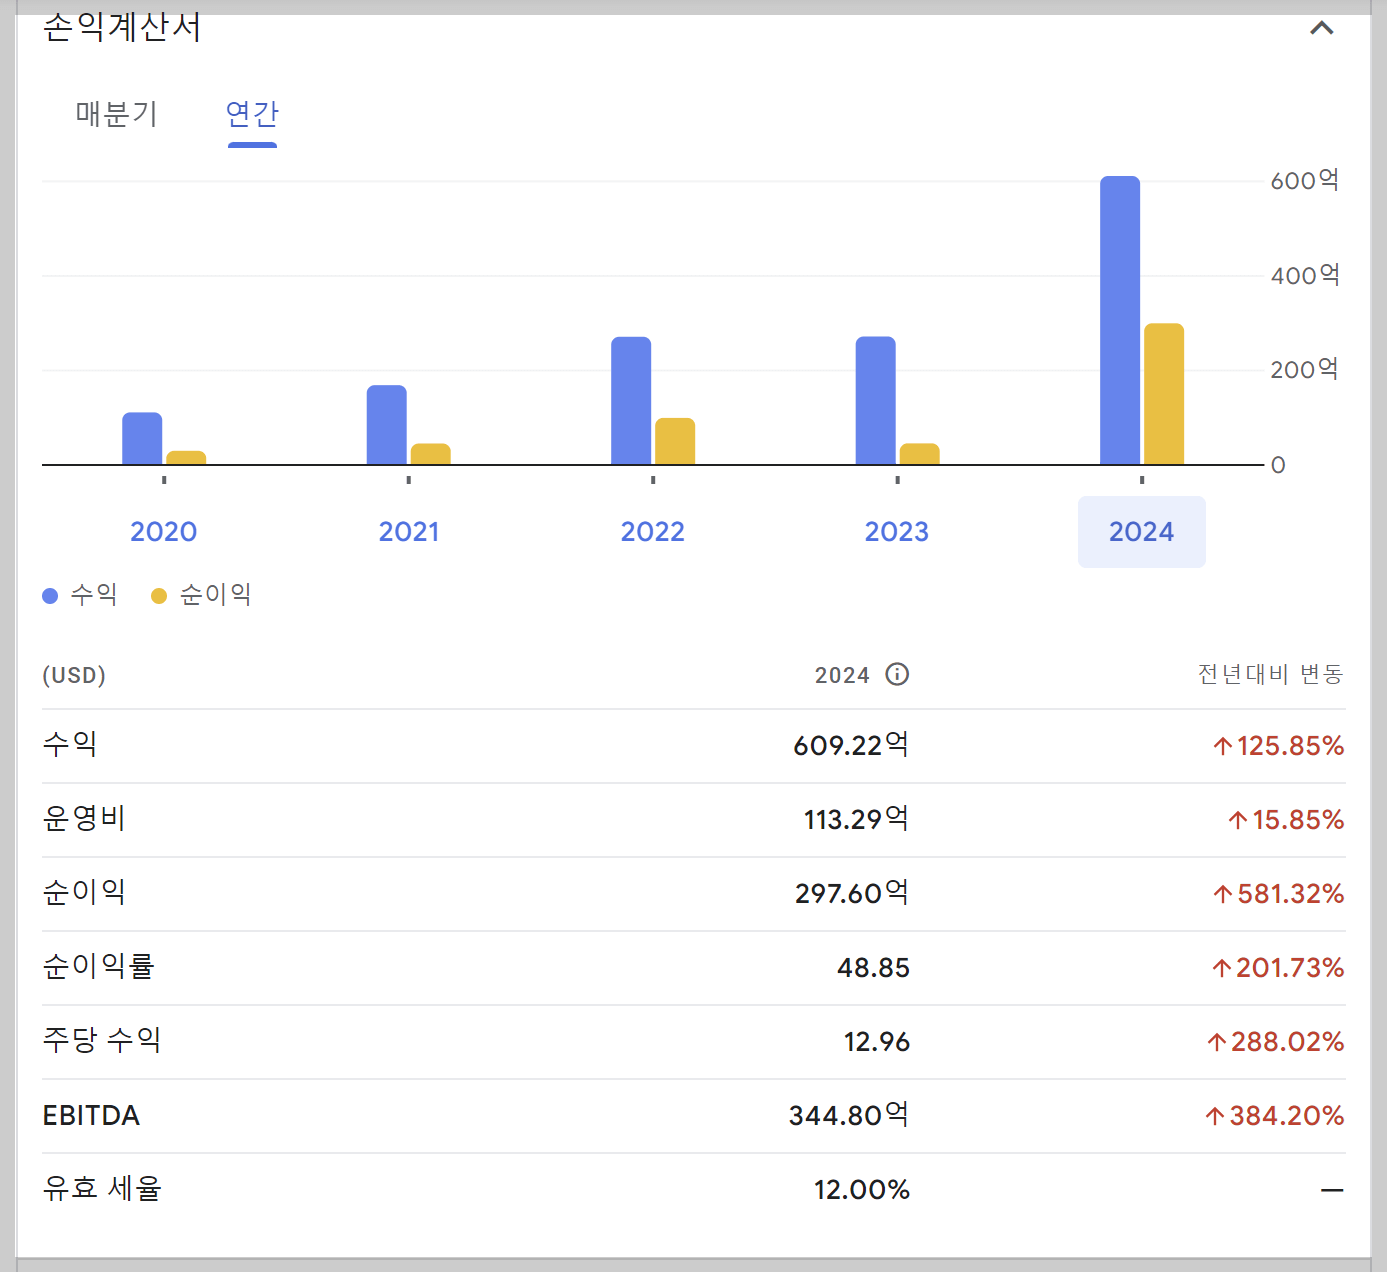
Task: Click the 2022 blue revenue bar
Action: click(631, 400)
